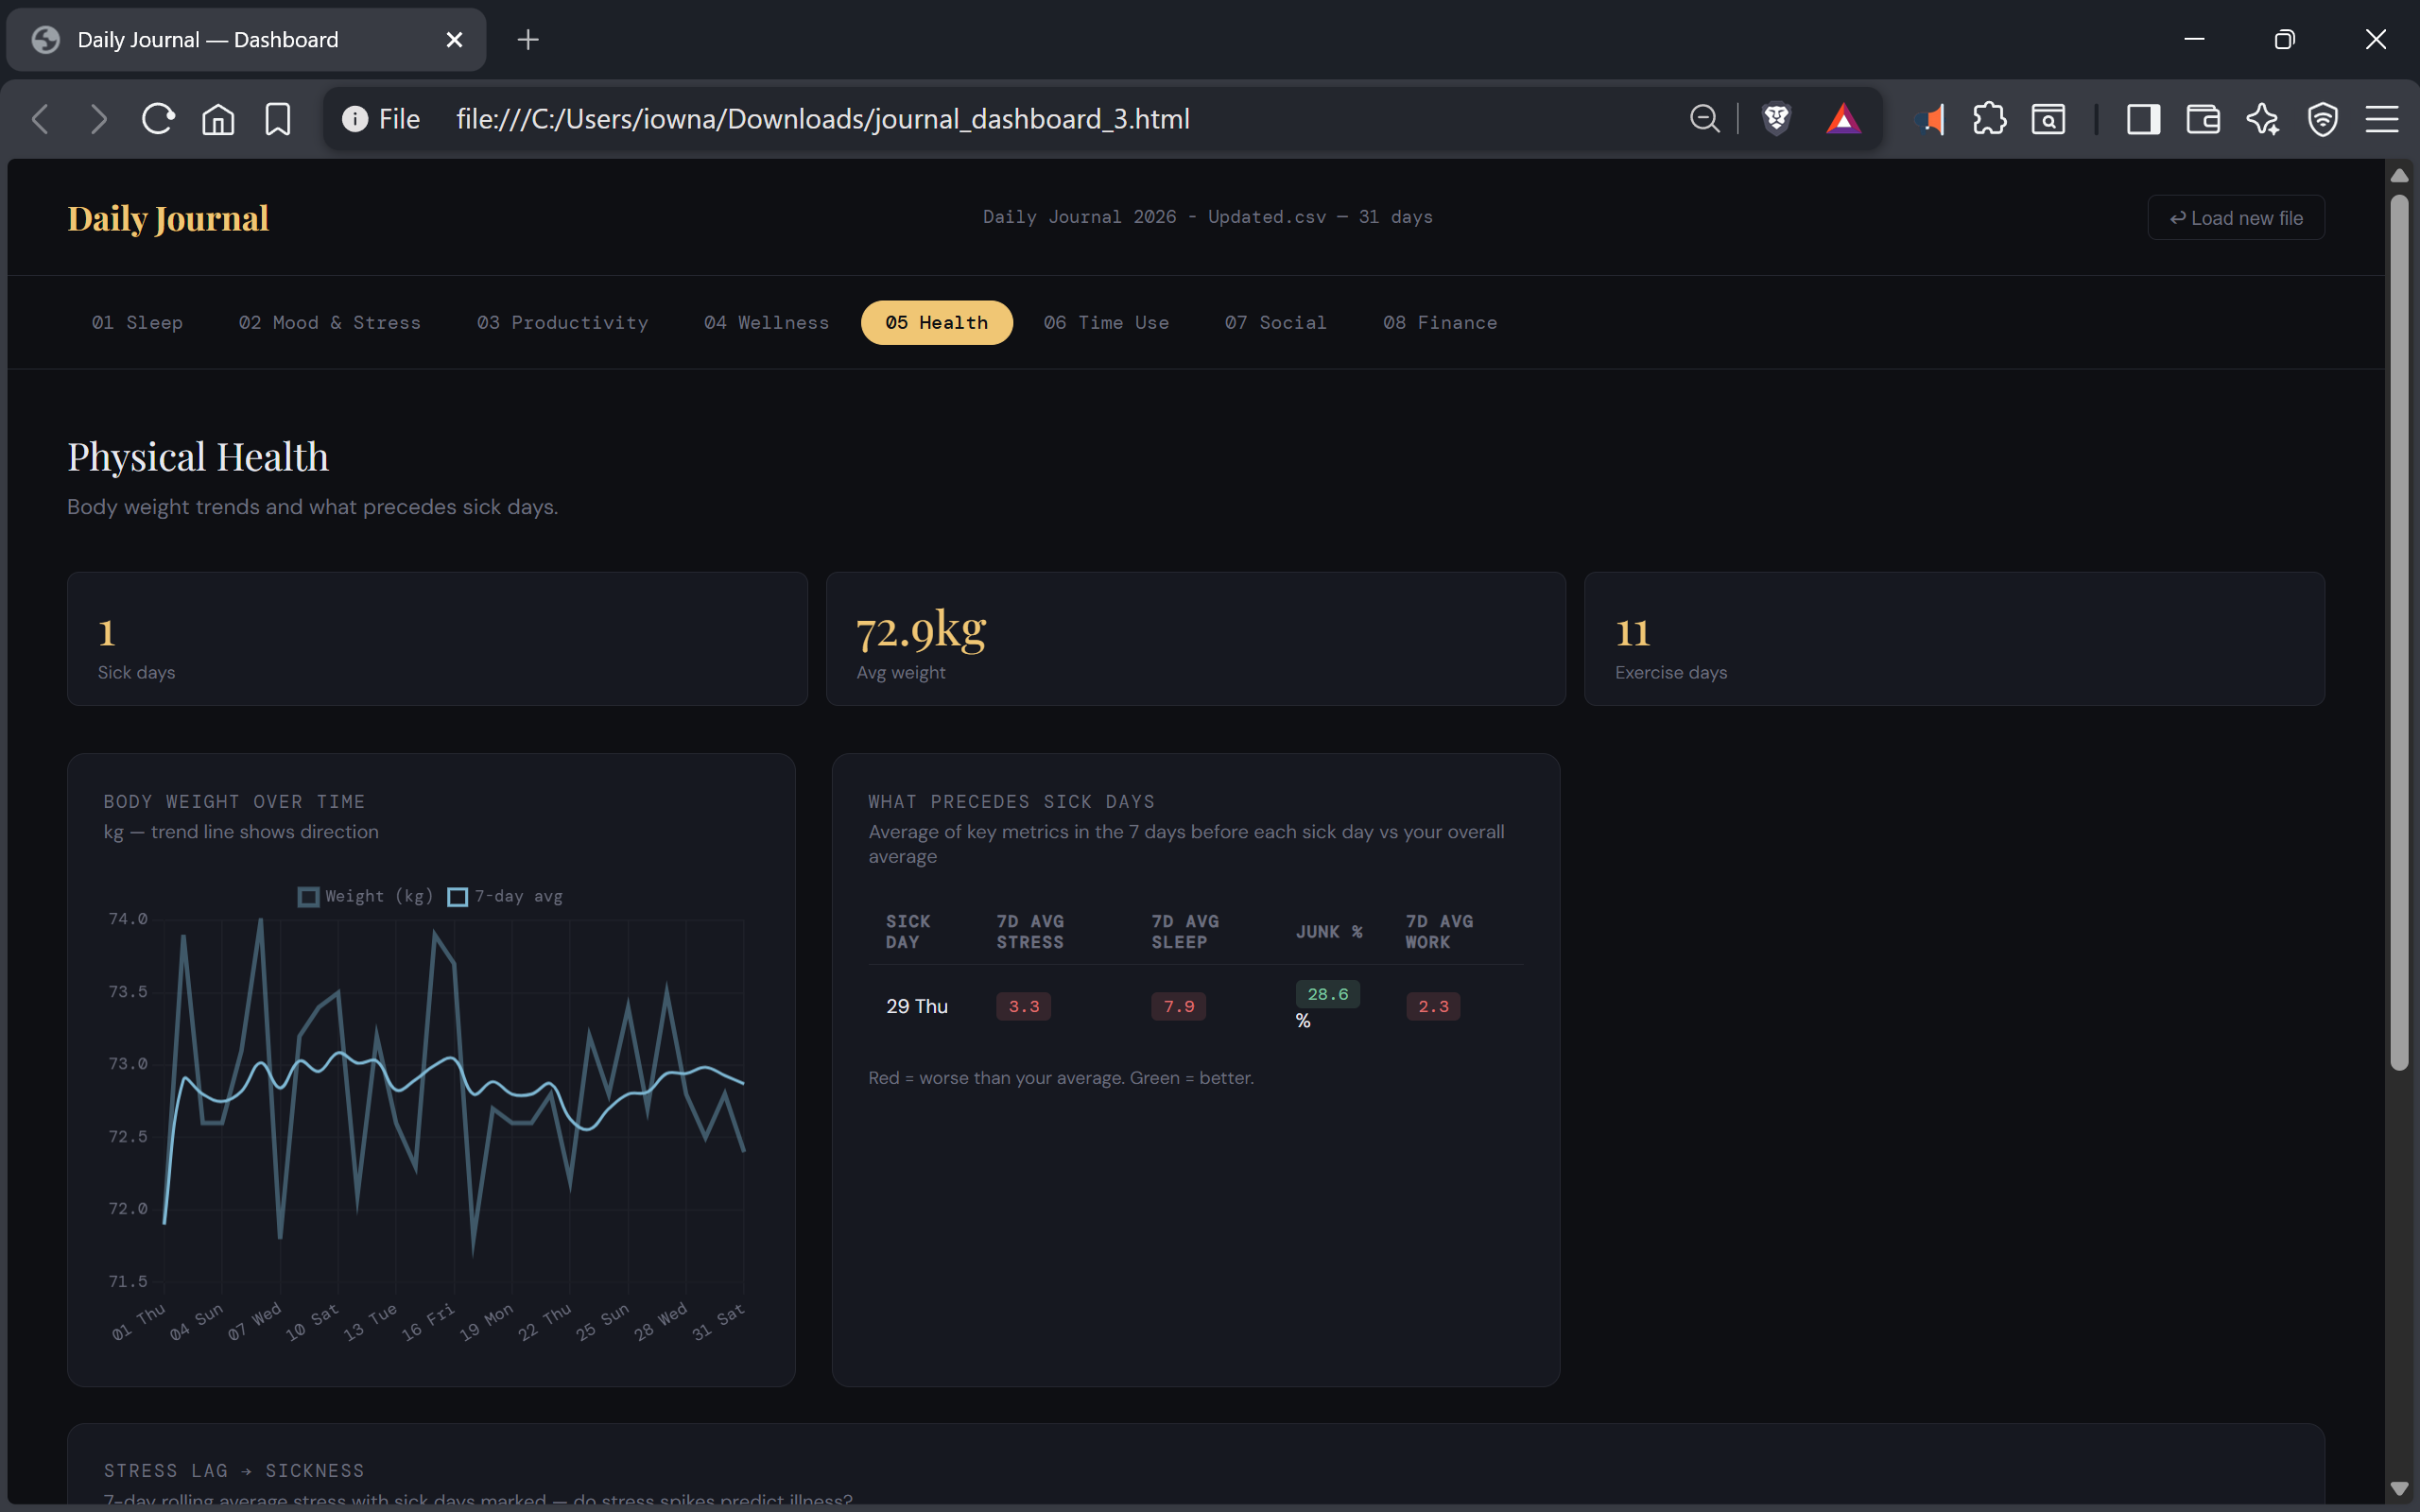
Task: Click the BODY WEIGHT OVER TIME heading
Action: [234, 801]
